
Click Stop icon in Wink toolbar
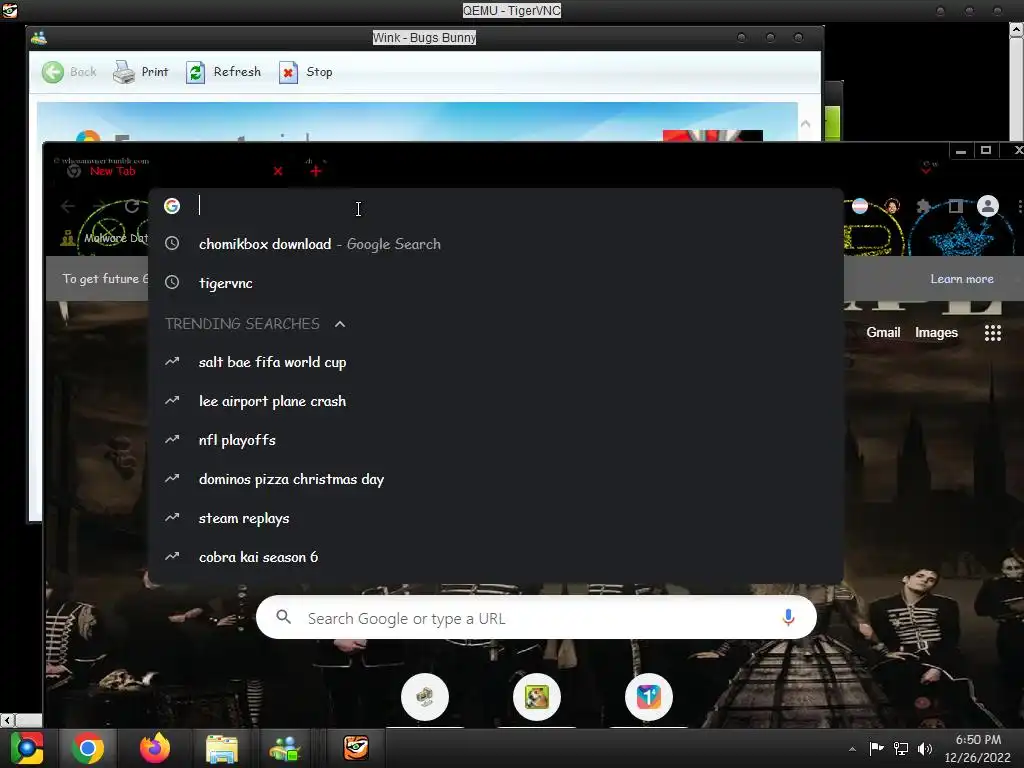click(x=288, y=72)
